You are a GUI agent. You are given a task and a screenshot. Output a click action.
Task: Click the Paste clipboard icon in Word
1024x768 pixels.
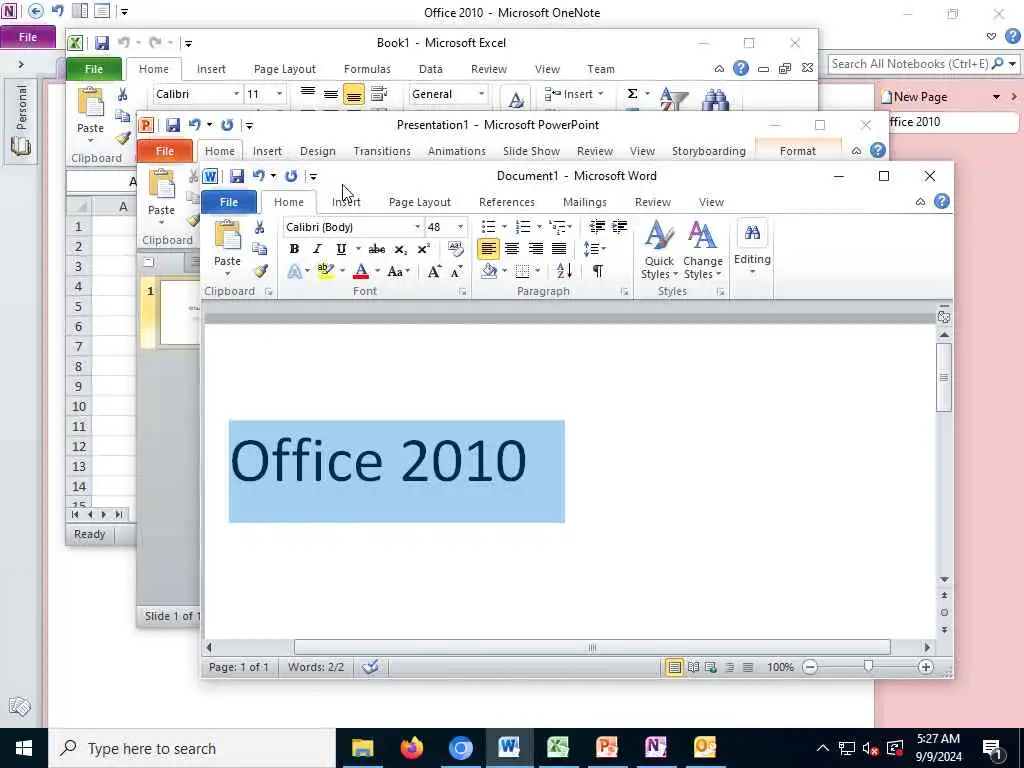pos(227,236)
